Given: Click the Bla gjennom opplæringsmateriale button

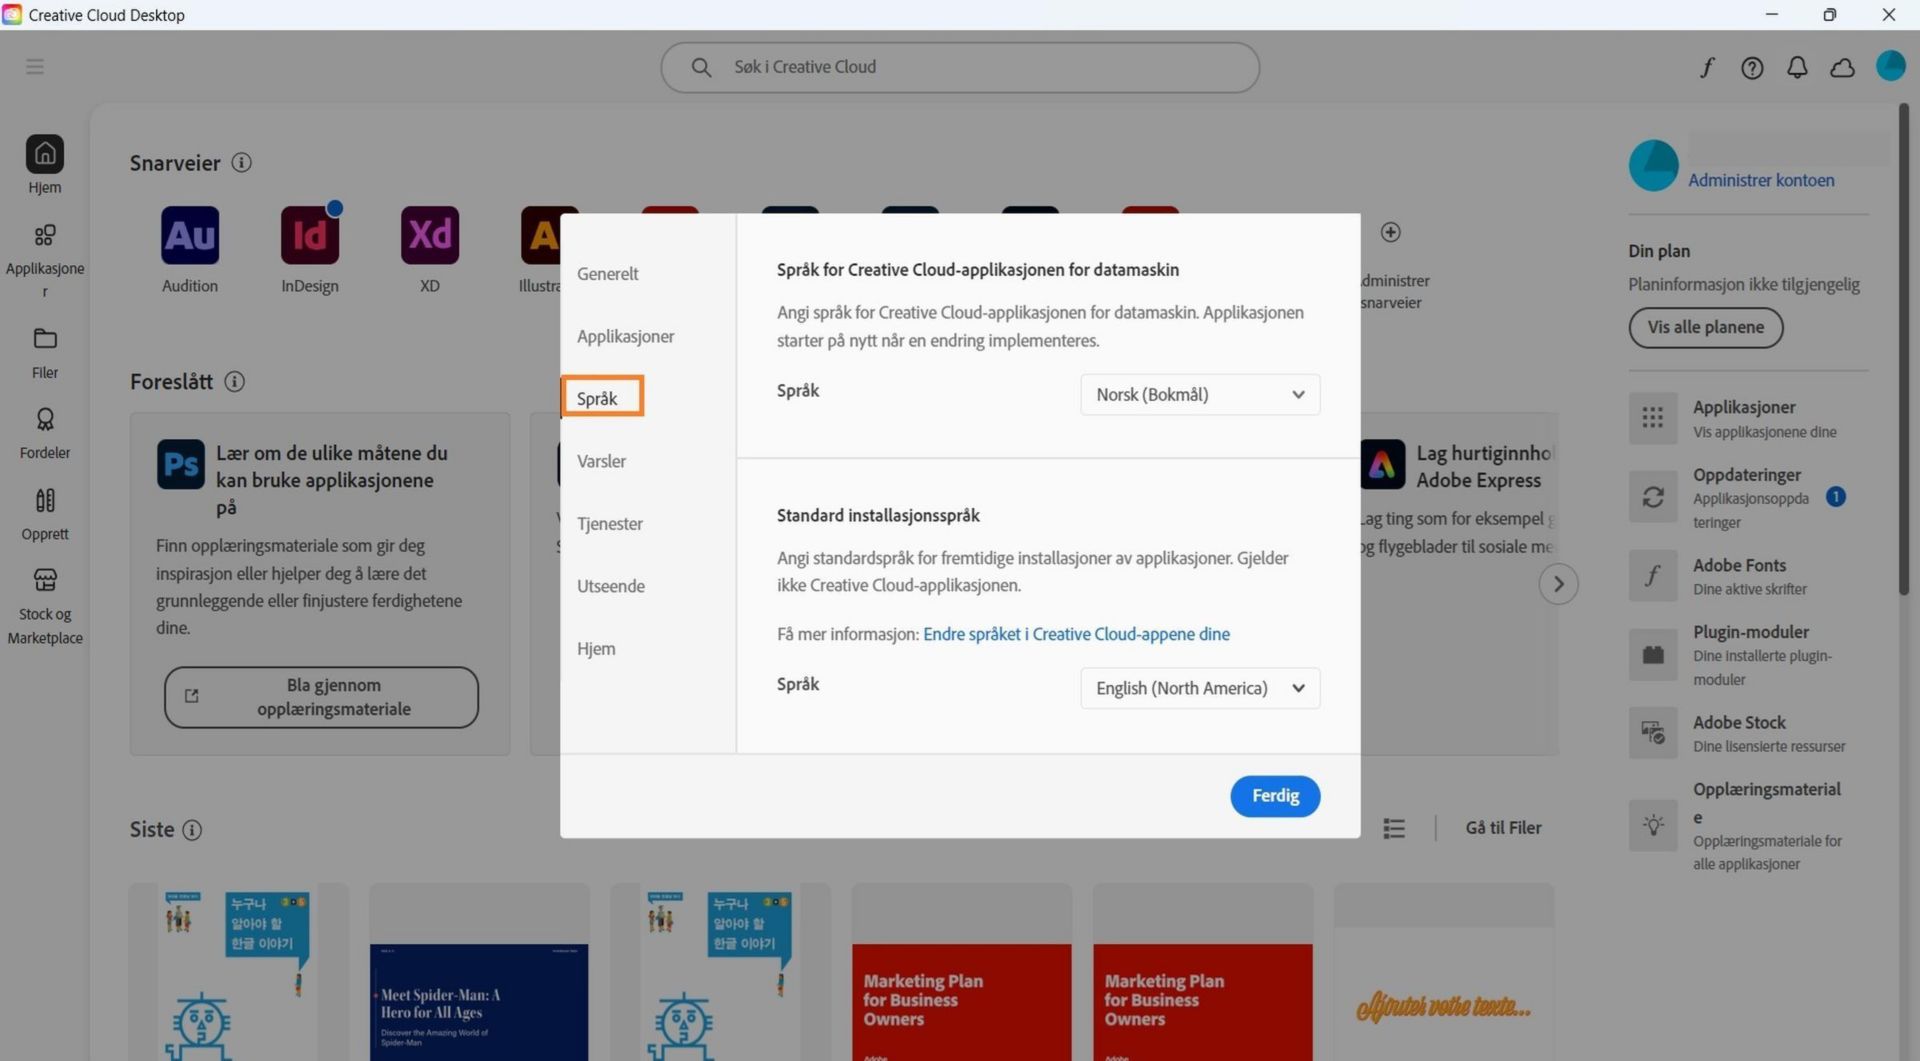Looking at the screenshot, I should coord(321,698).
